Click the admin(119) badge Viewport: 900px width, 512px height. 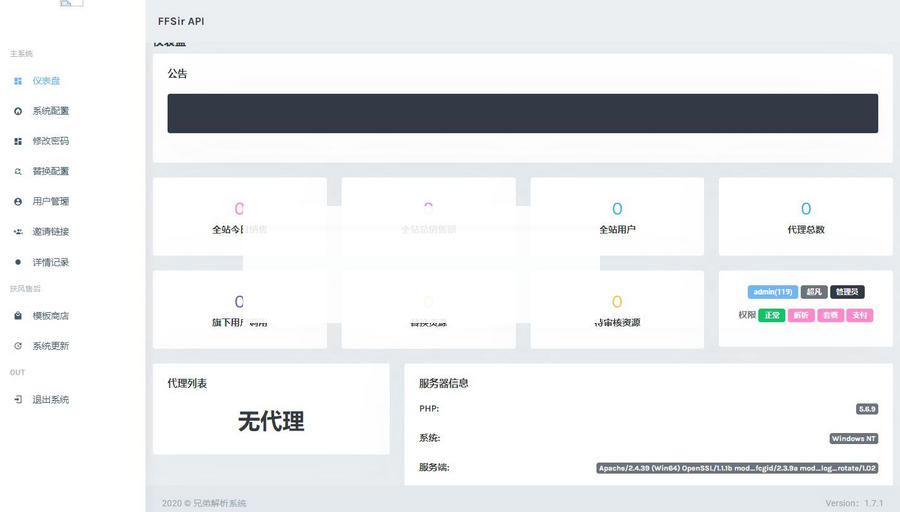[772, 292]
